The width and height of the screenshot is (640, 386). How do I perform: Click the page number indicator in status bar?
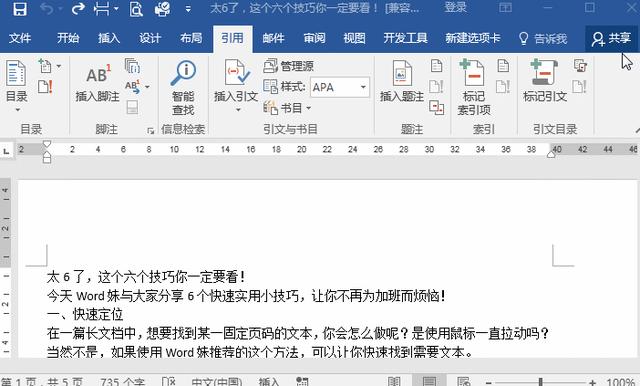click(42, 382)
